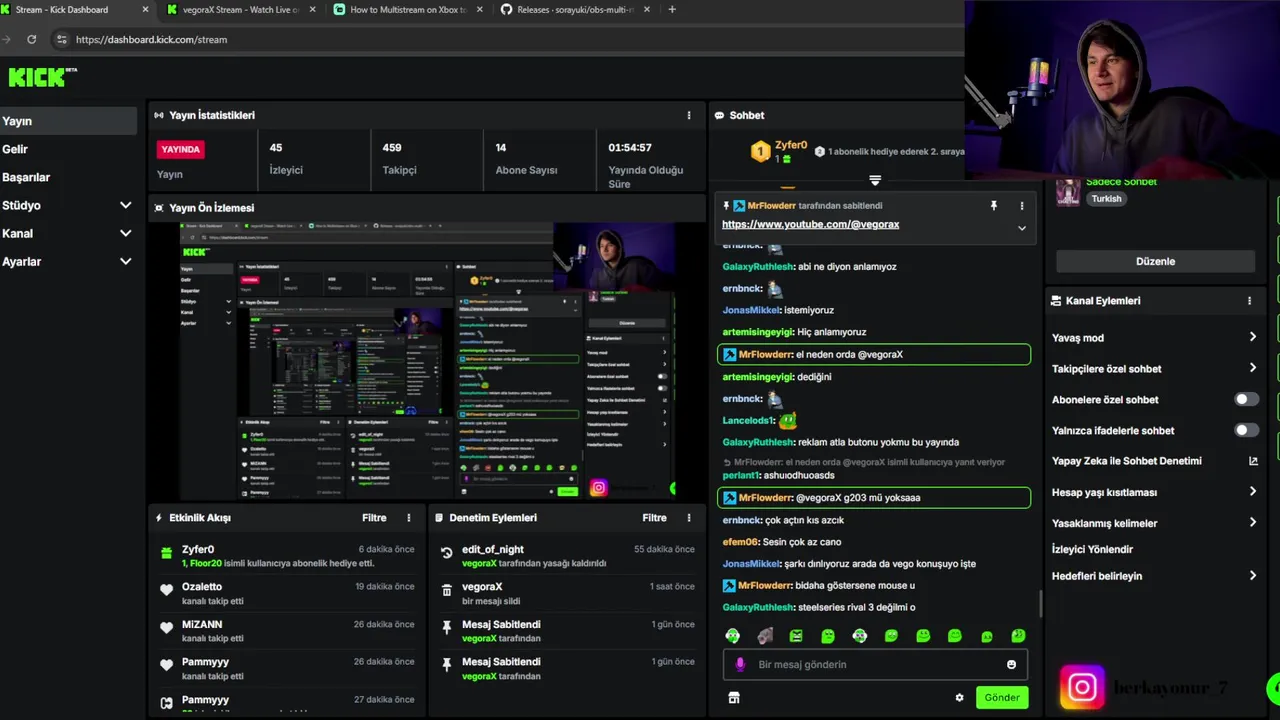This screenshot has height=720, width=1280.
Task: Click Lancelods1 username in chat
Action: [x=748, y=421]
